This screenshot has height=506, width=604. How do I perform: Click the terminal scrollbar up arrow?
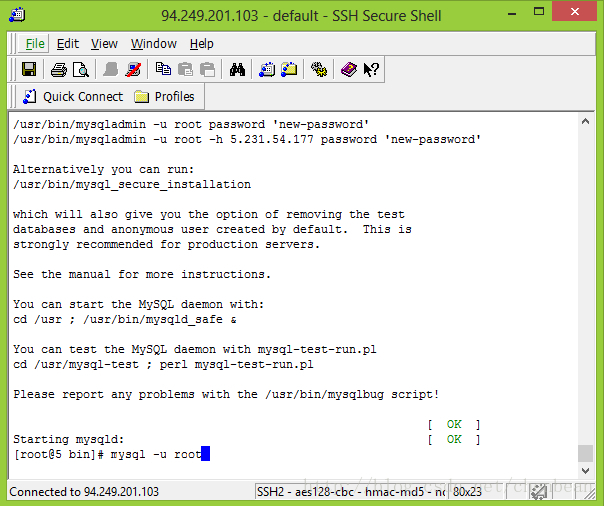586,121
